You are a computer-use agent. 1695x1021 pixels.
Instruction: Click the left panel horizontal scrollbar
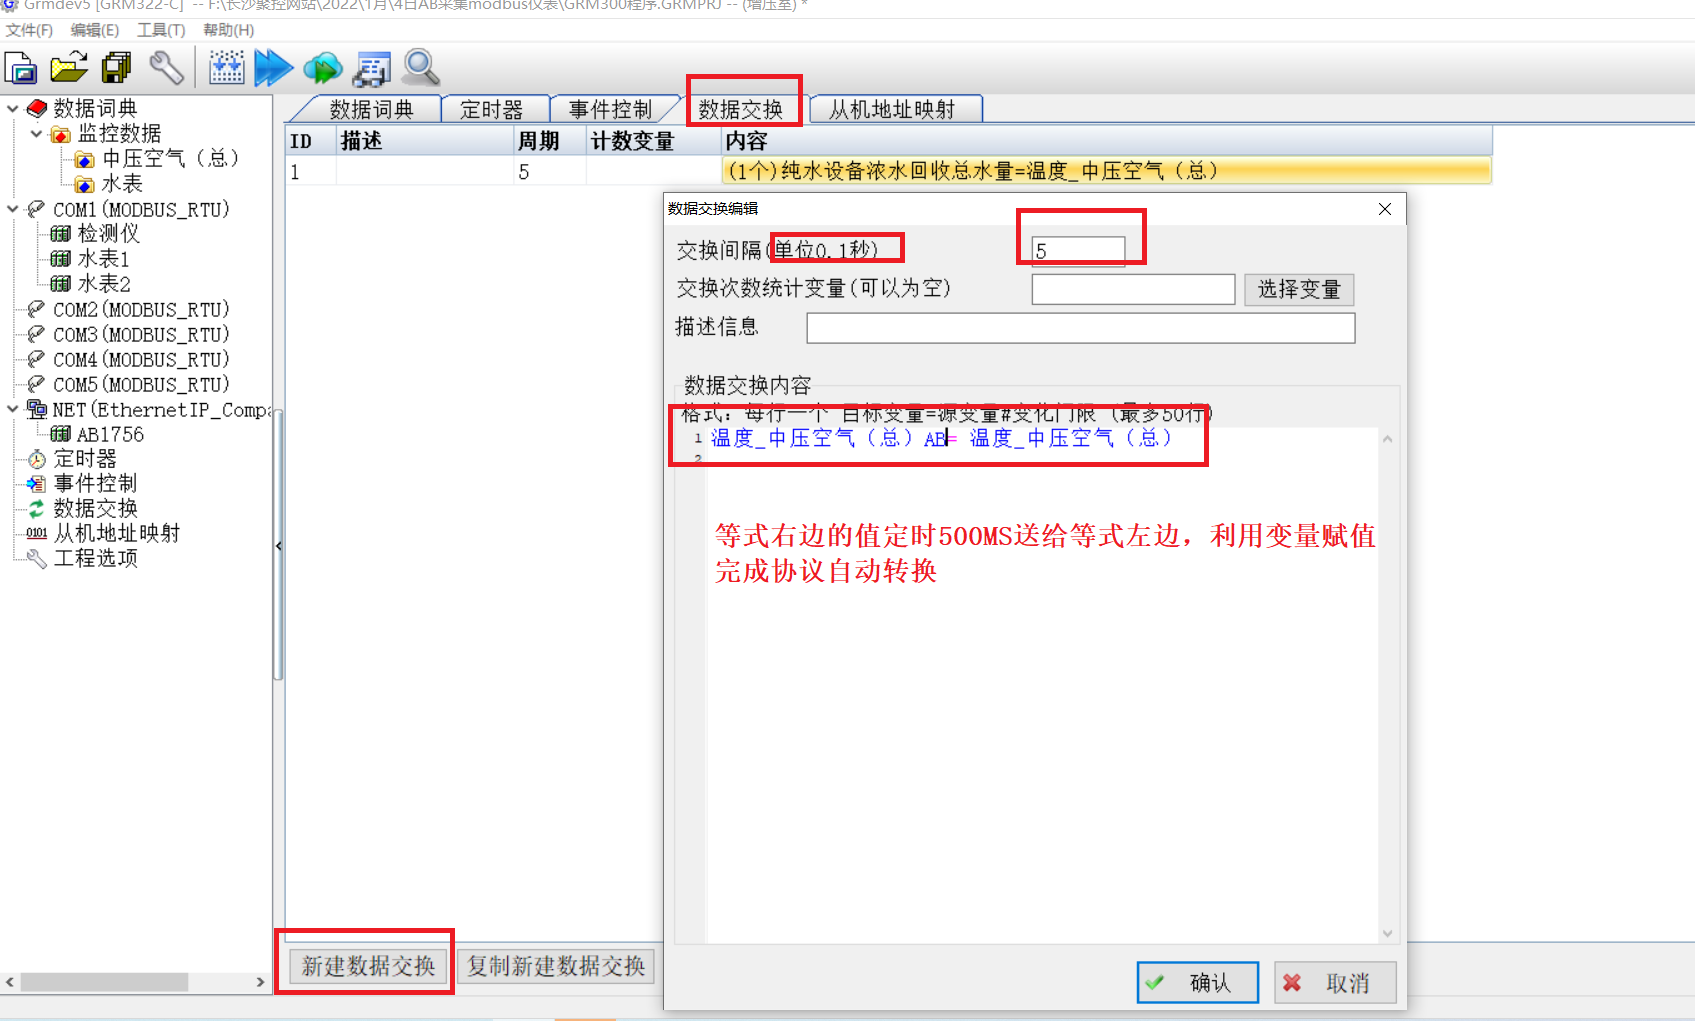[135, 982]
